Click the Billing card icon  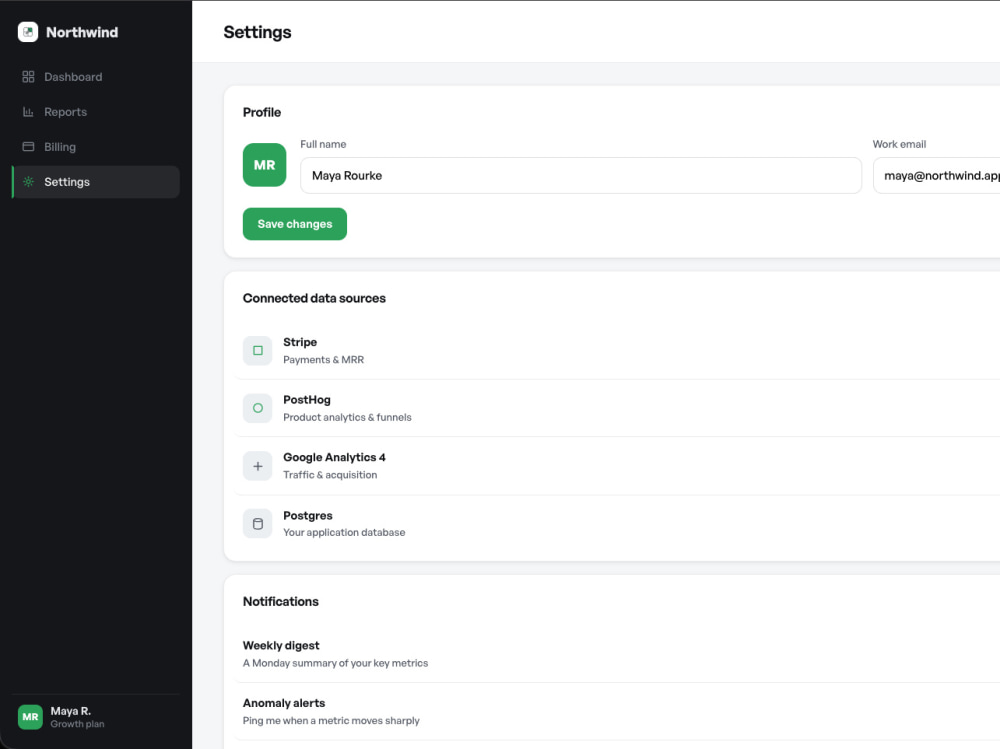point(28,147)
